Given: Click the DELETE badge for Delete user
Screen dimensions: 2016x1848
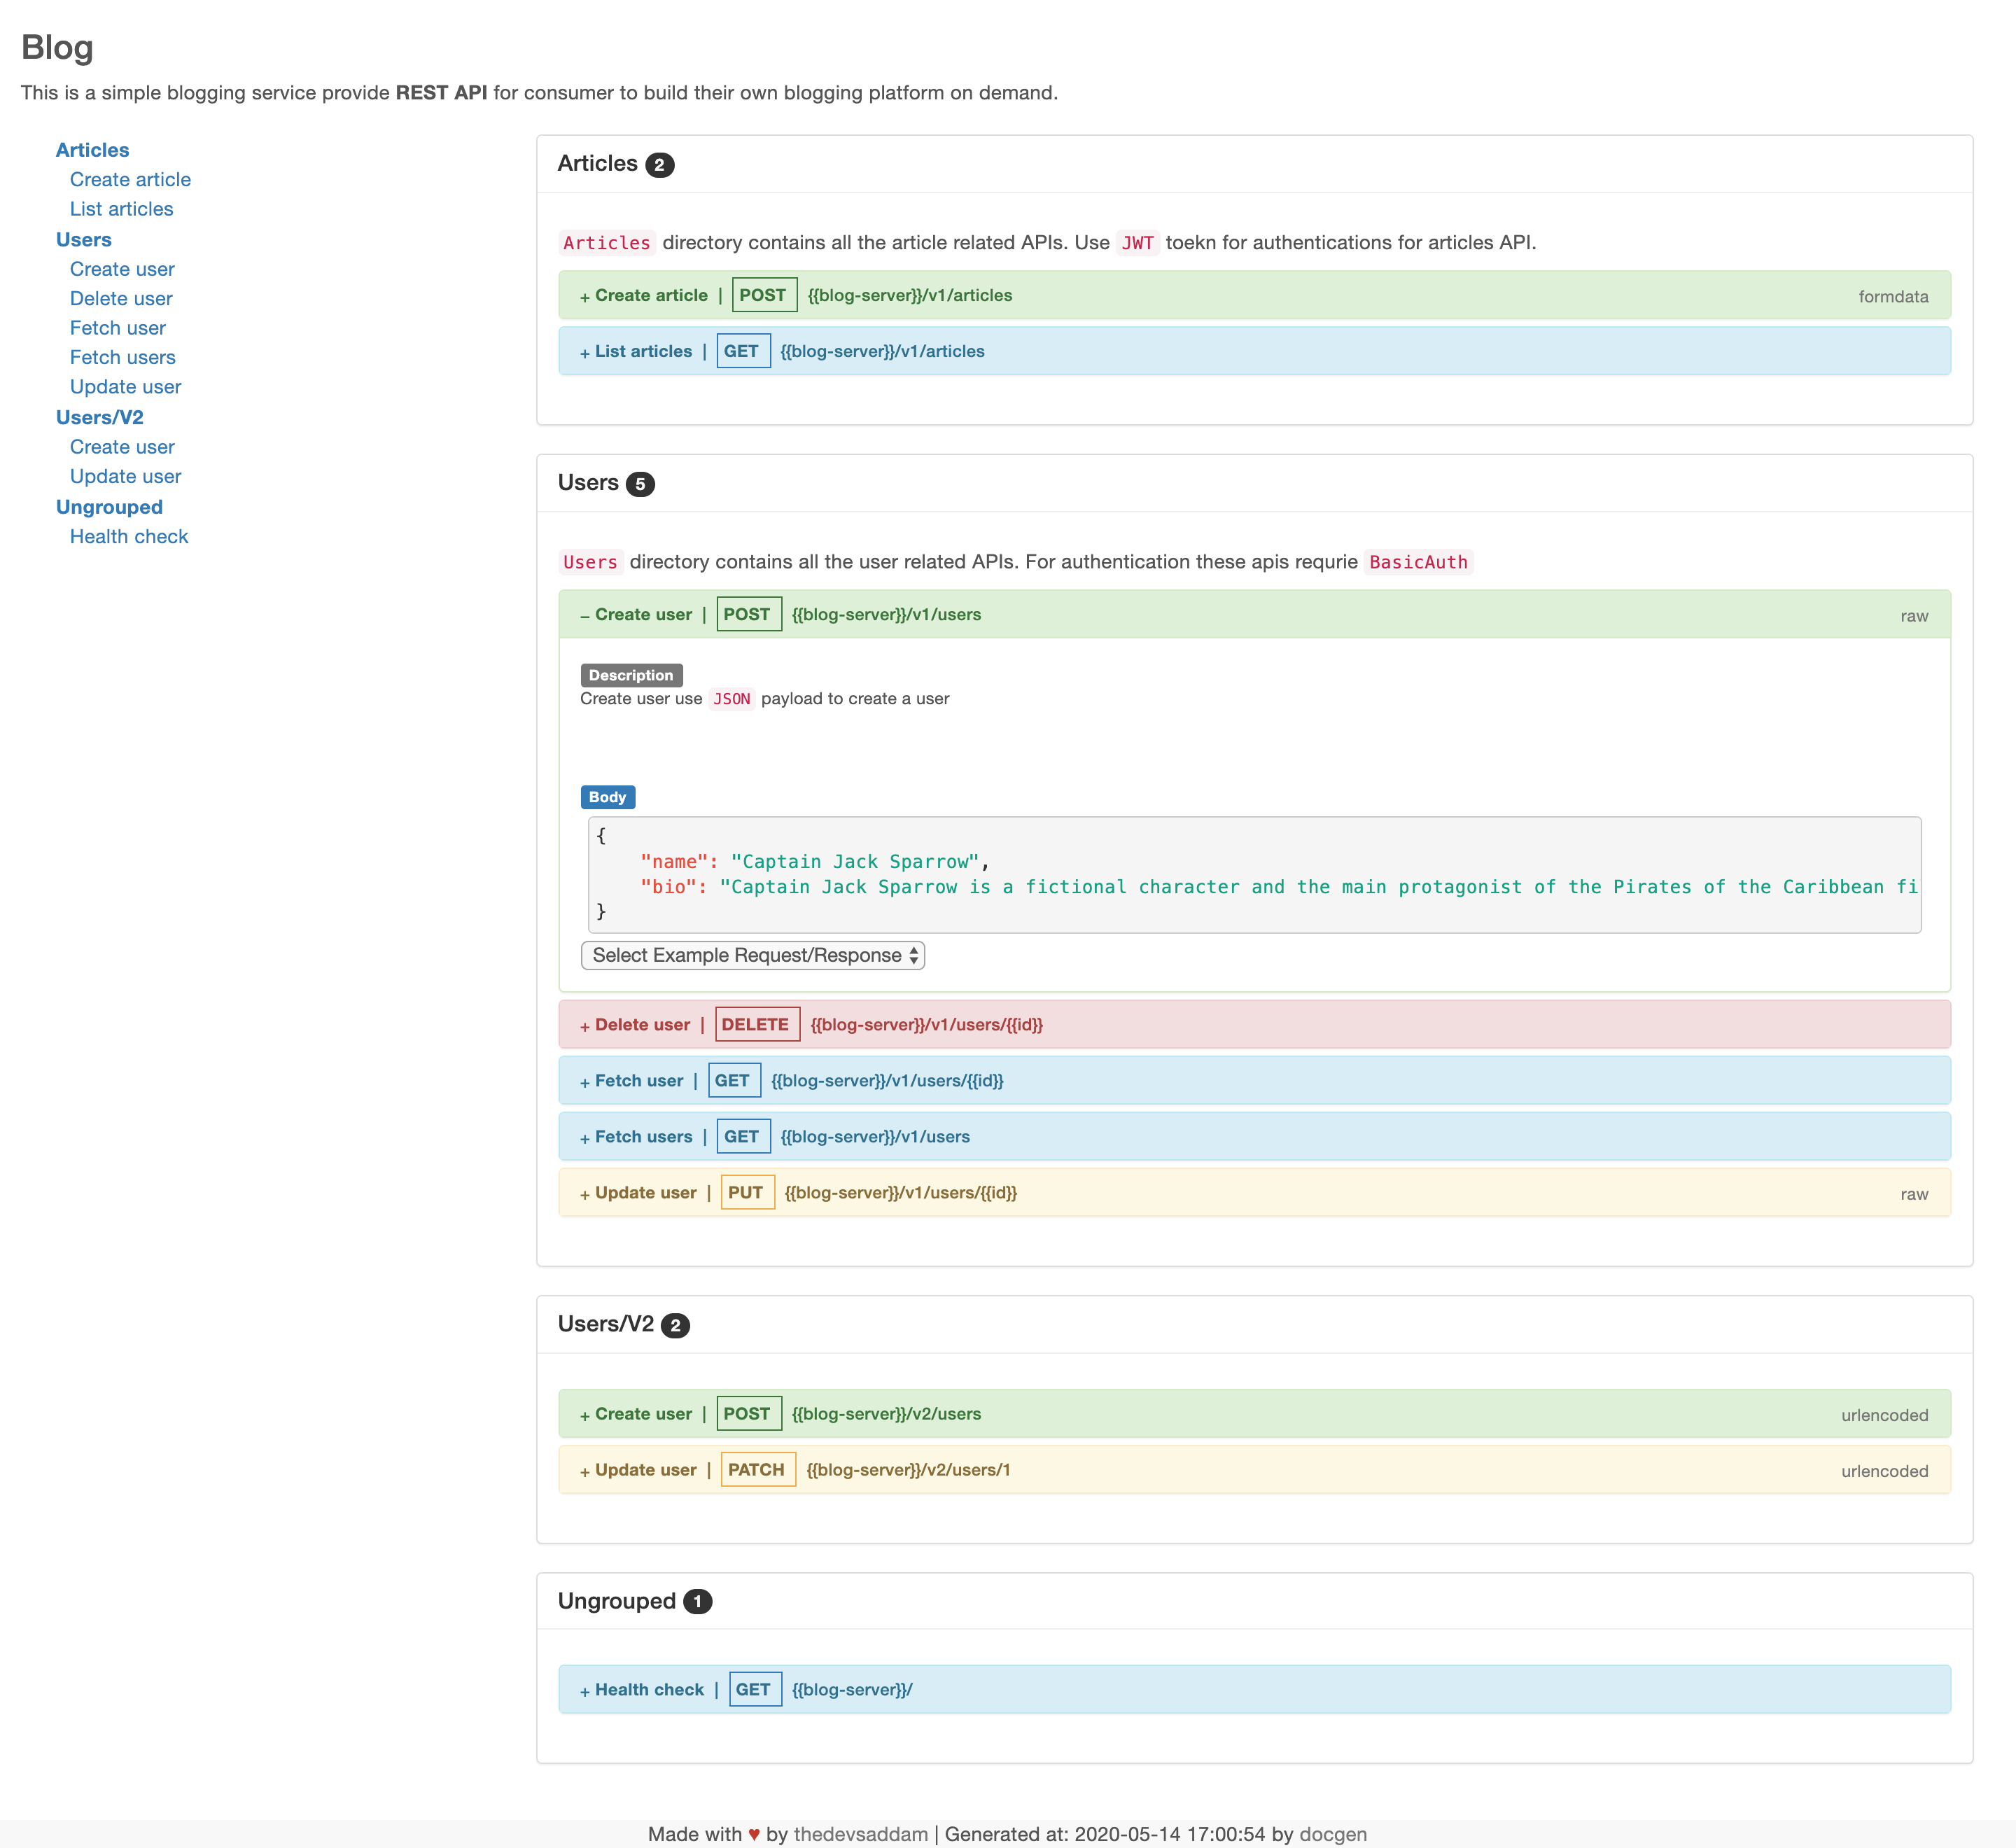Looking at the screenshot, I should pos(756,1024).
